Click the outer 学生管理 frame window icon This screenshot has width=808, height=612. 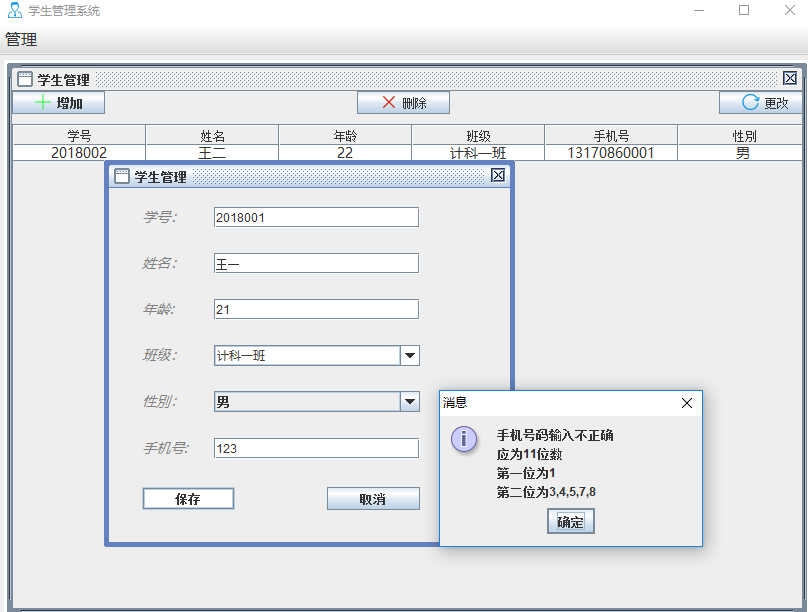(25, 79)
